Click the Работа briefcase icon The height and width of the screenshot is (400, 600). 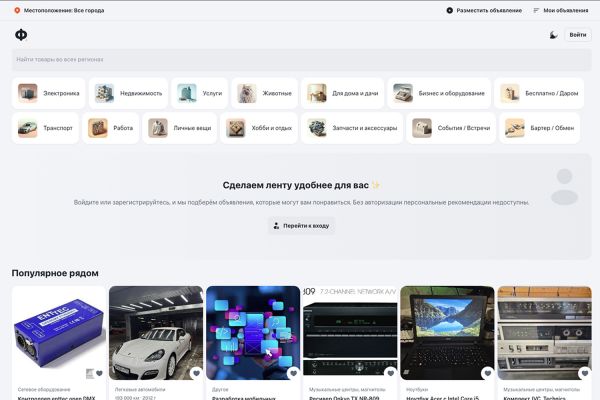point(98,128)
